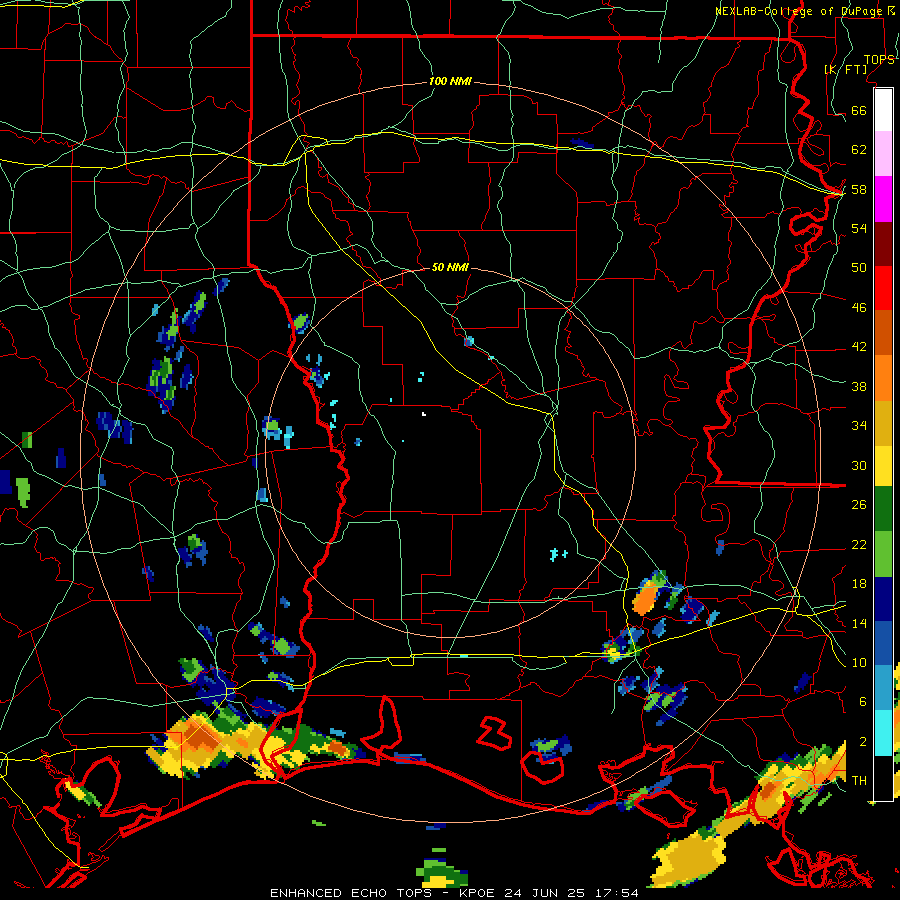Click the '100 NMI' range ring label
This screenshot has width=900, height=900.
click(x=450, y=82)
